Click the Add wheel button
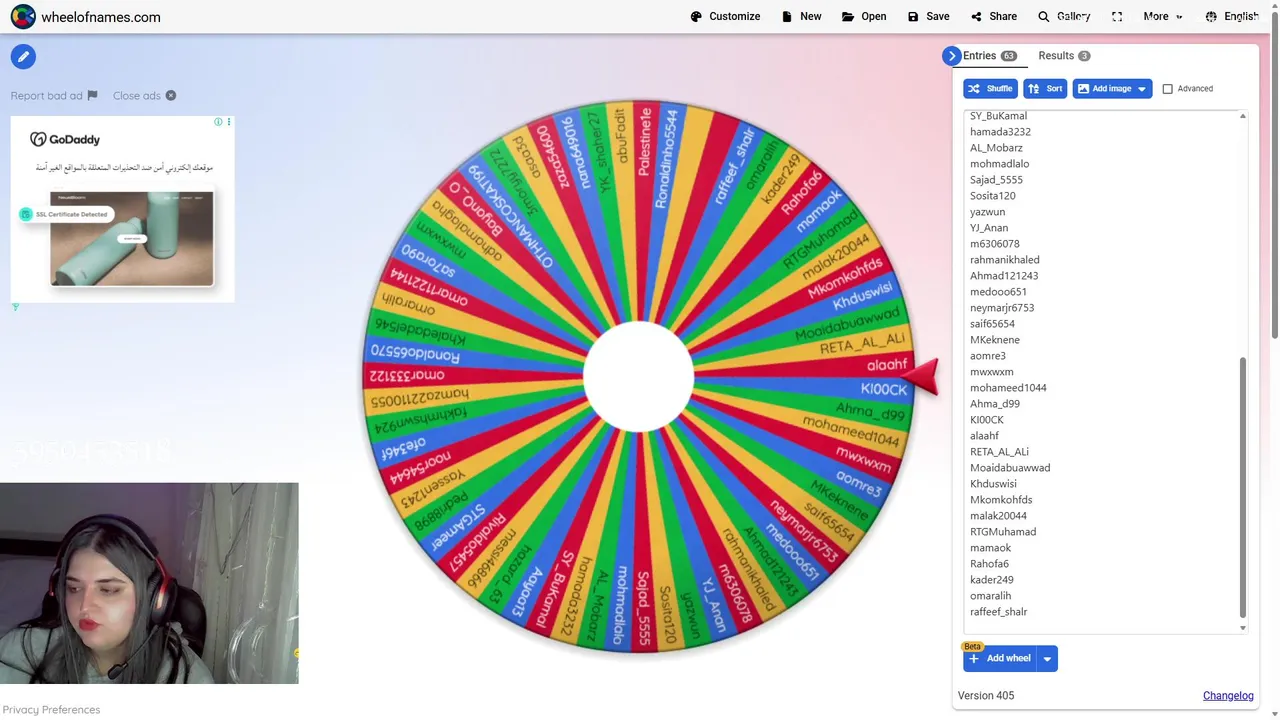The image size is (1280, 720). [1000, 658]
